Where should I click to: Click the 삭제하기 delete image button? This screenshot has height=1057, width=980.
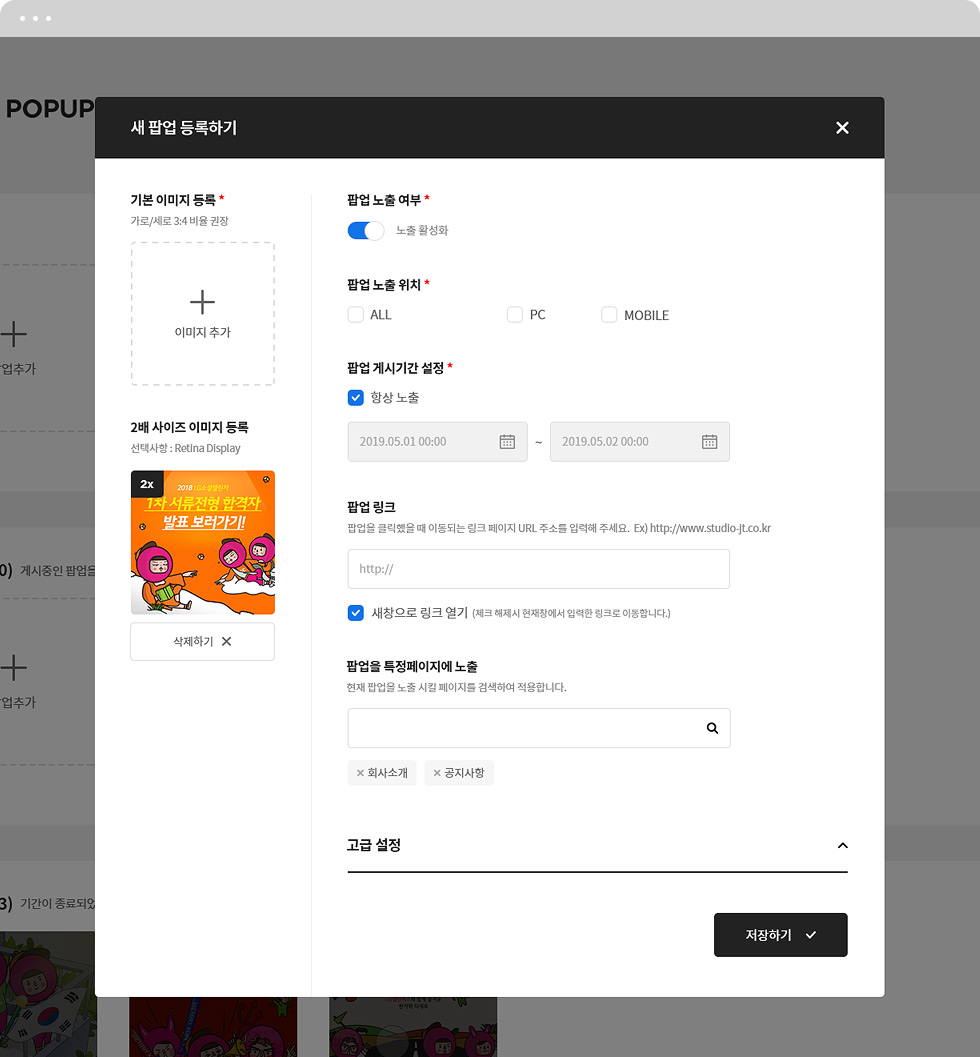pyautogui.click(x=202, y=641)
